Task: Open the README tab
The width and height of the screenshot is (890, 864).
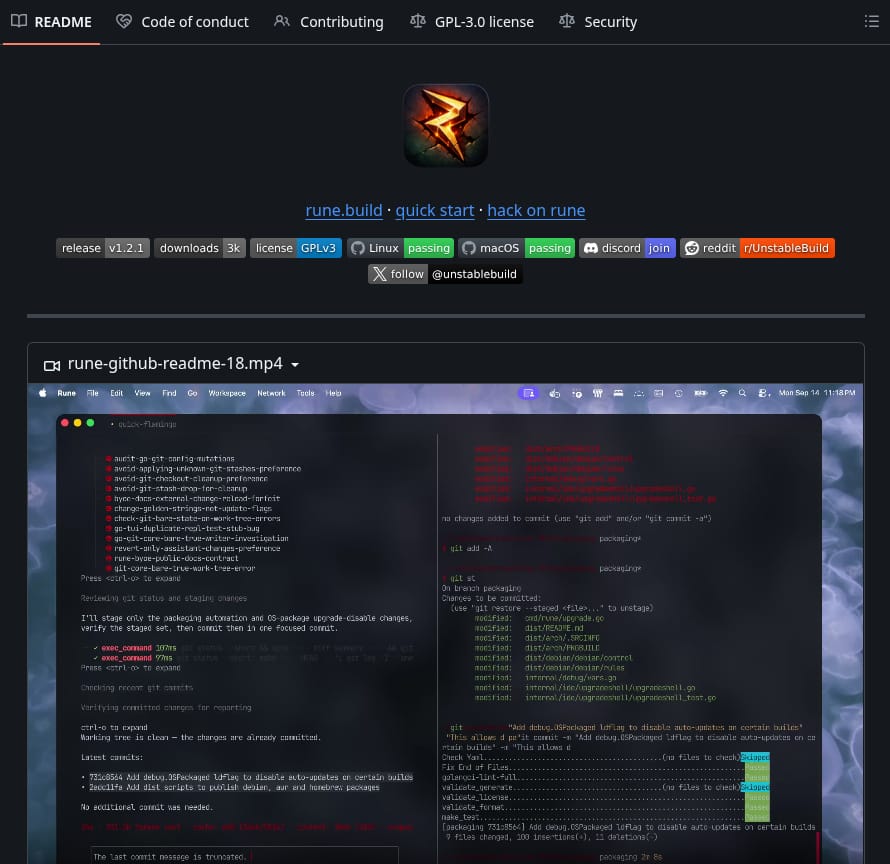Action: pos(51,22)
